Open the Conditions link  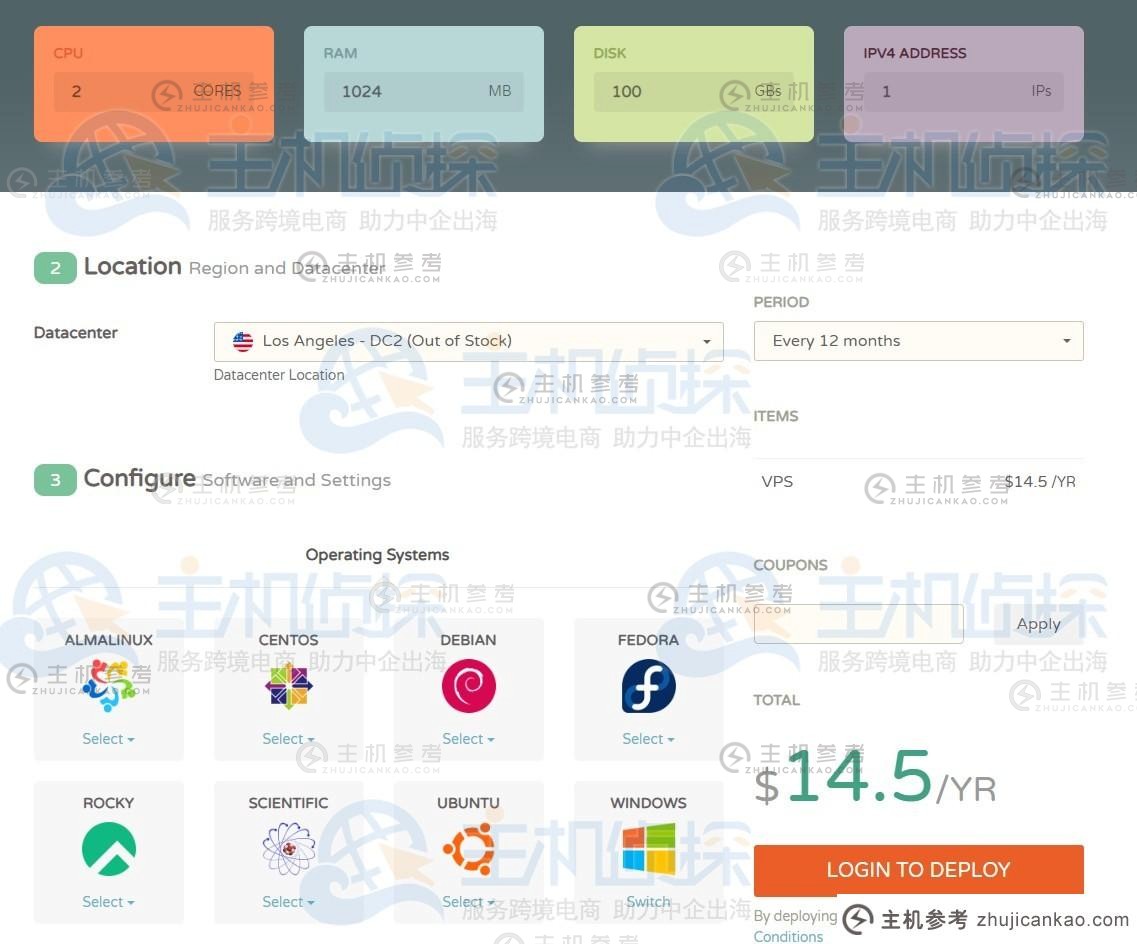coord(788,936)
